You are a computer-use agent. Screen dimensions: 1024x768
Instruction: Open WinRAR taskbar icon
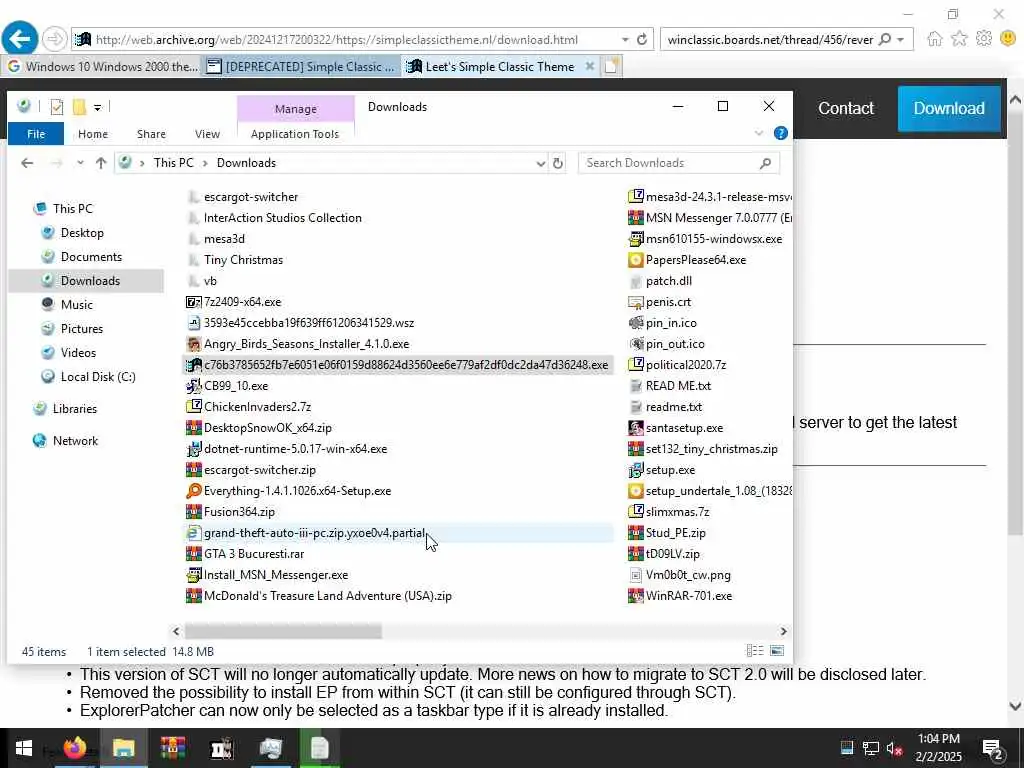[172, 748]
